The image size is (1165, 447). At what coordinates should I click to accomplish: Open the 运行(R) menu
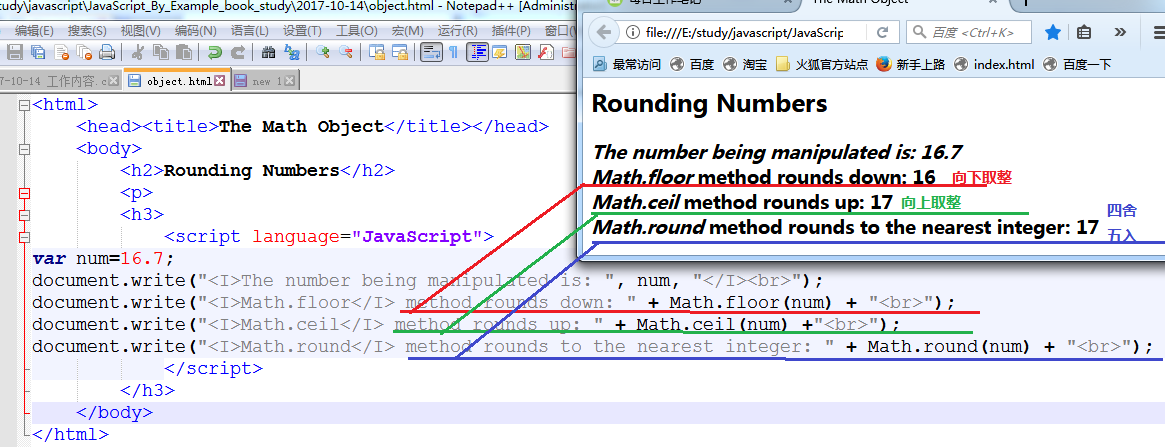(458, 30)
